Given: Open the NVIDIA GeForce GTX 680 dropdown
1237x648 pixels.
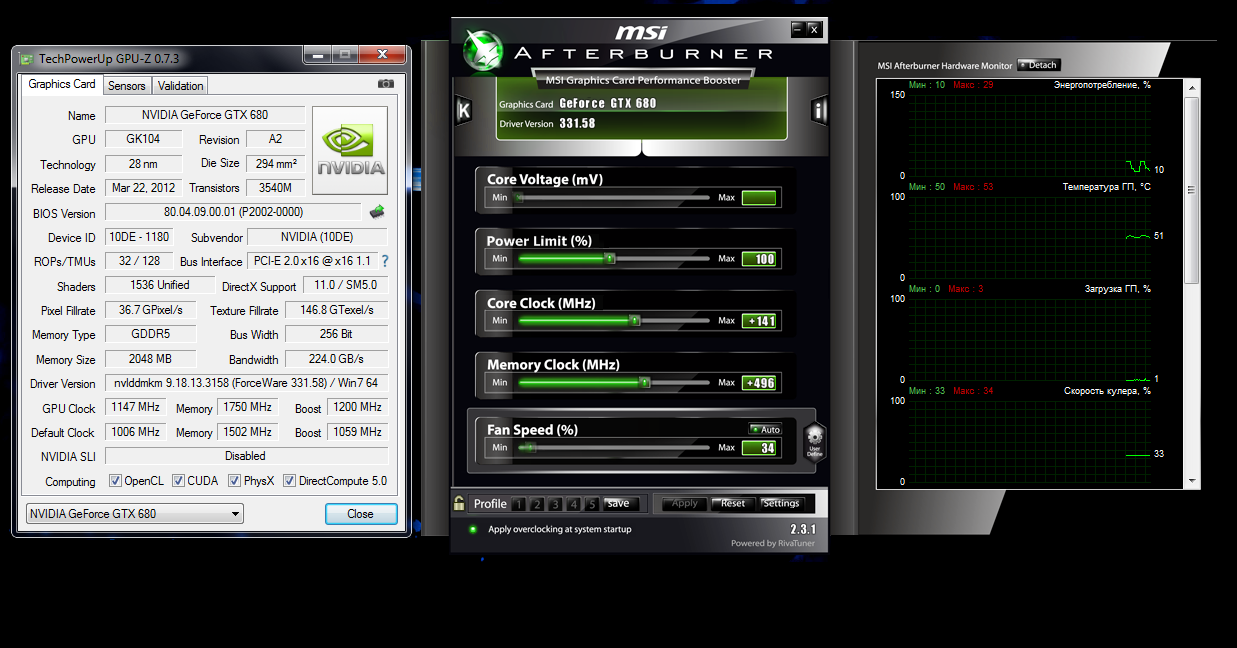Looking at the screenshot, I should (x=134, y=514).
